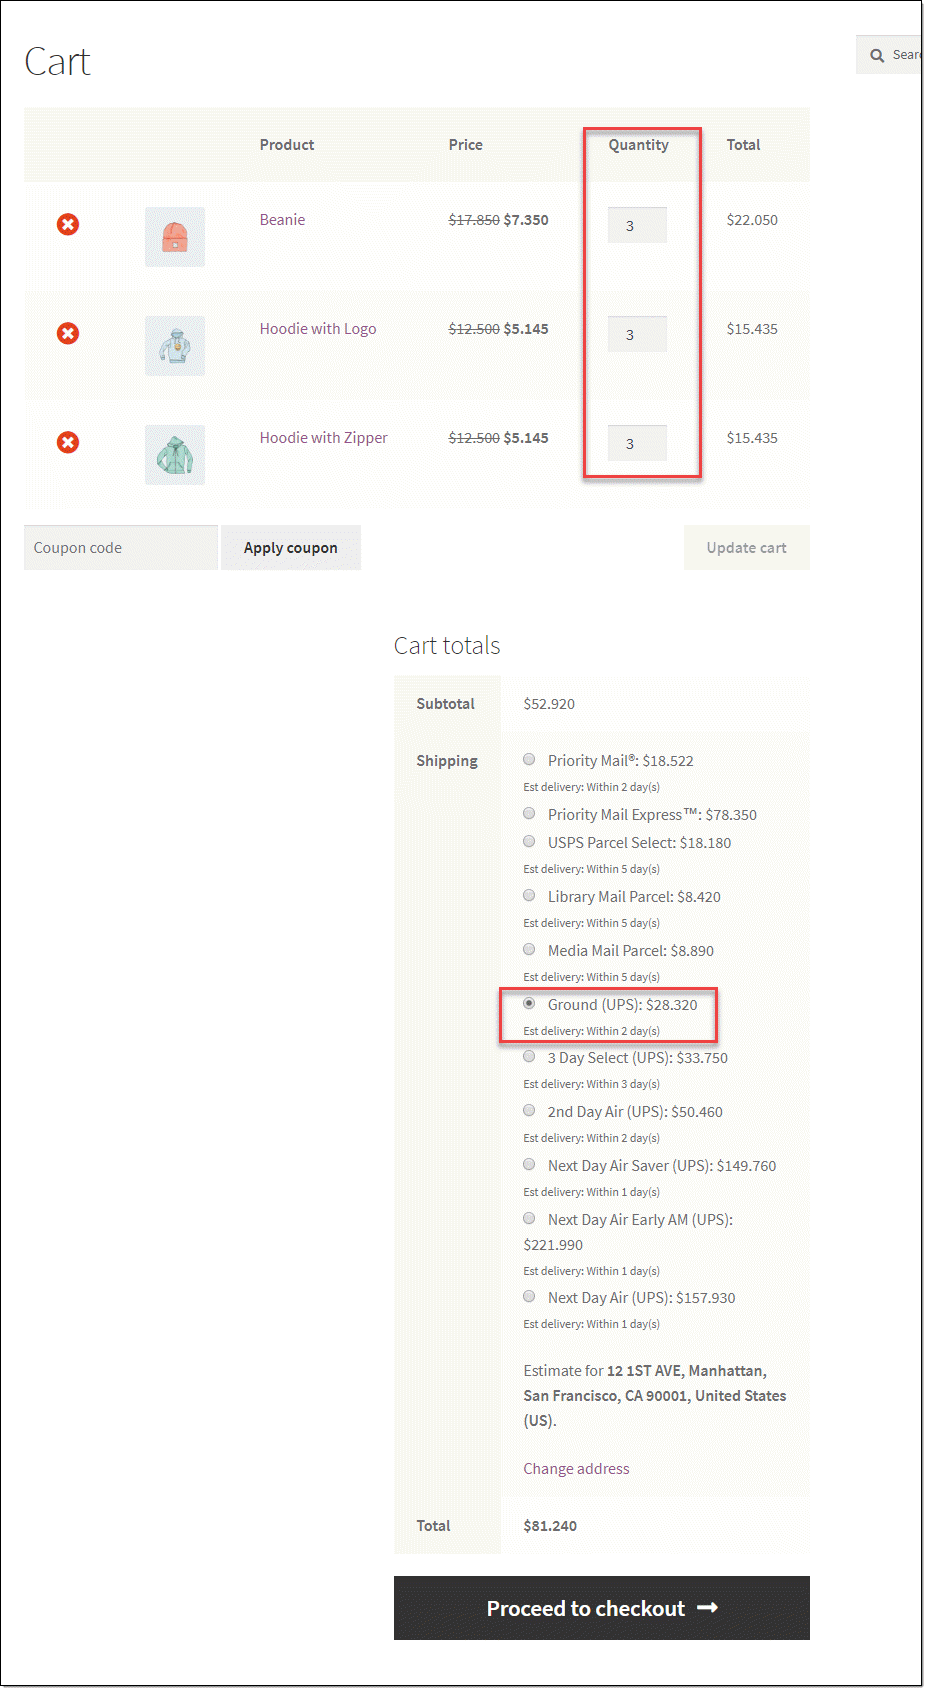Click the Beanie sale price $7.350
The width and height of the screenshot is (927, 1691).
[x=526, y=220]
